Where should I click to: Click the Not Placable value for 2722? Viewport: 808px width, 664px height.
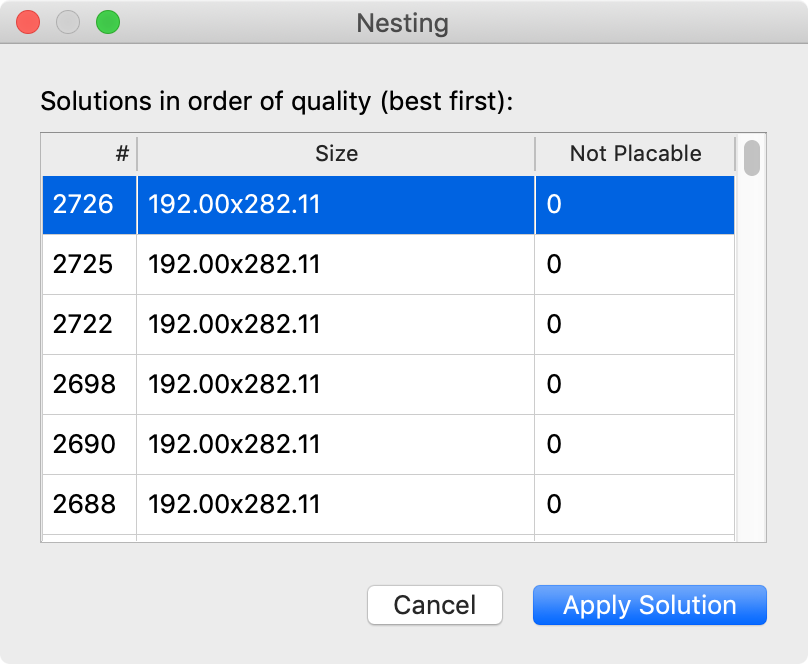coord(634,325)
